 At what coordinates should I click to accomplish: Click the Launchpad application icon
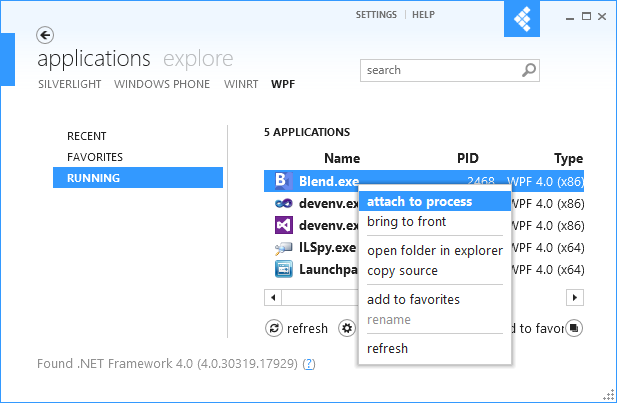tap(283, 269)
